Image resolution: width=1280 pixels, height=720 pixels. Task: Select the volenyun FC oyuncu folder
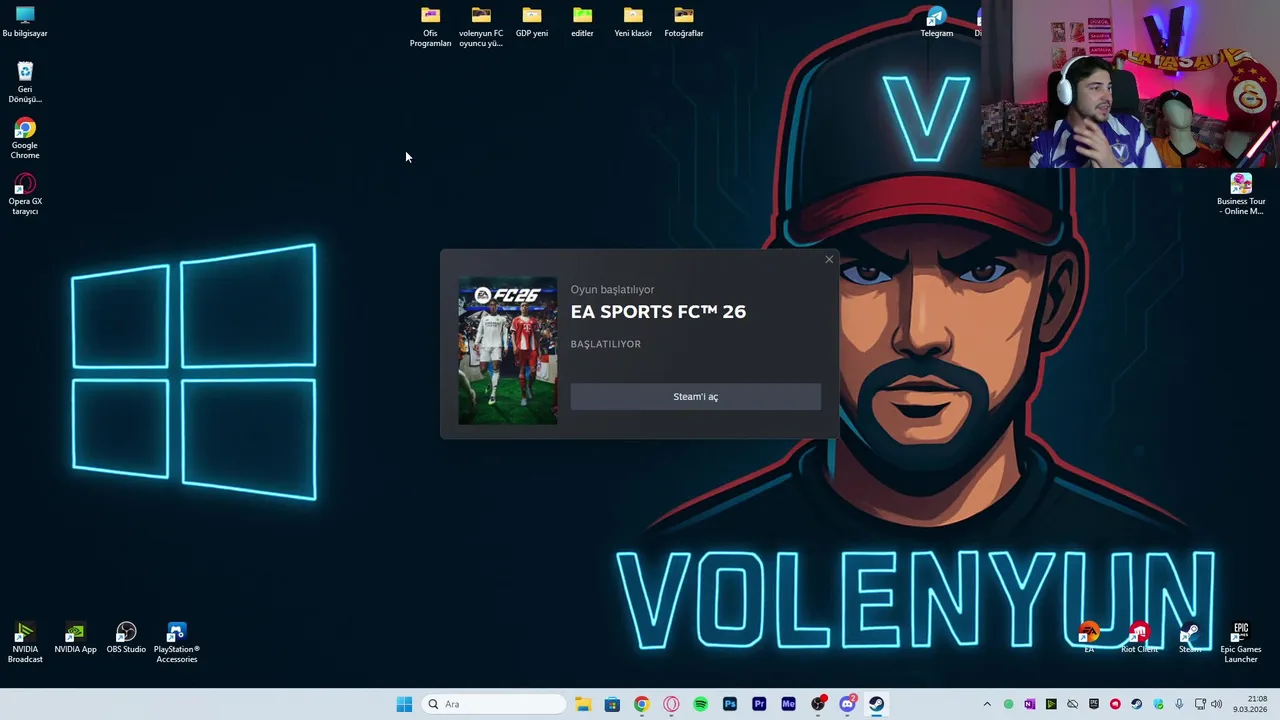[x=481, y=26]
